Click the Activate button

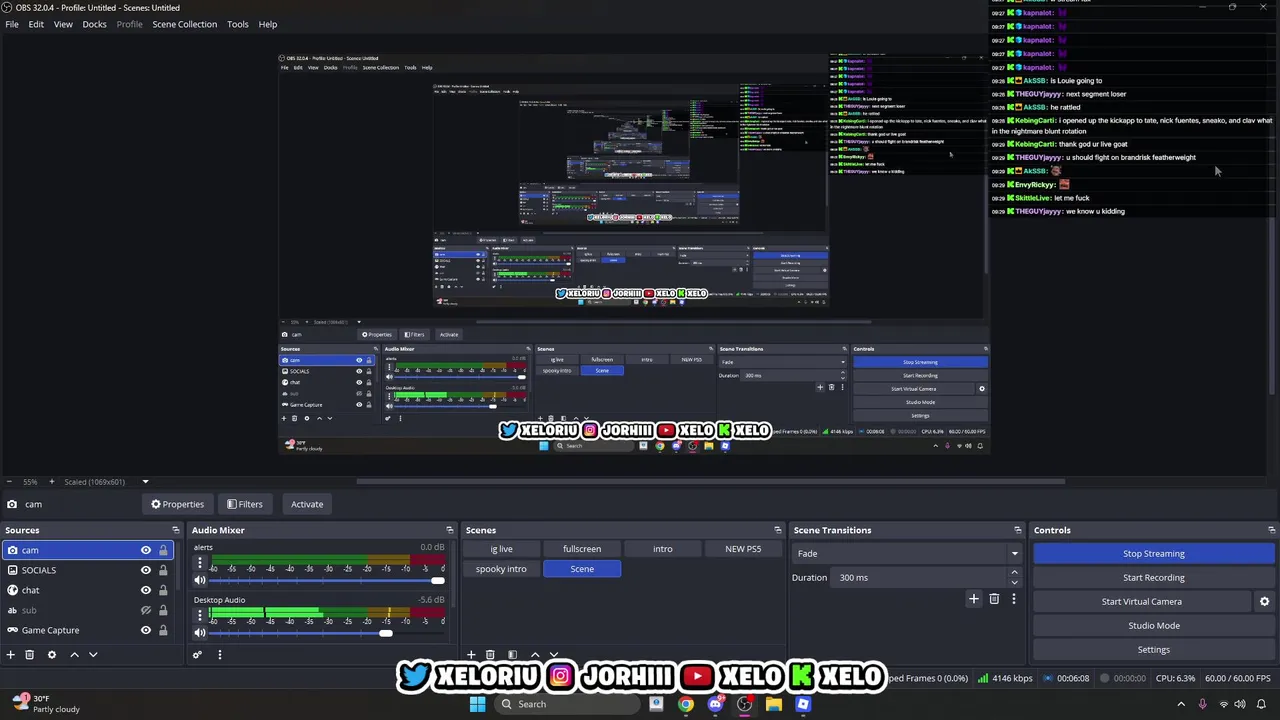coord(307,504)
